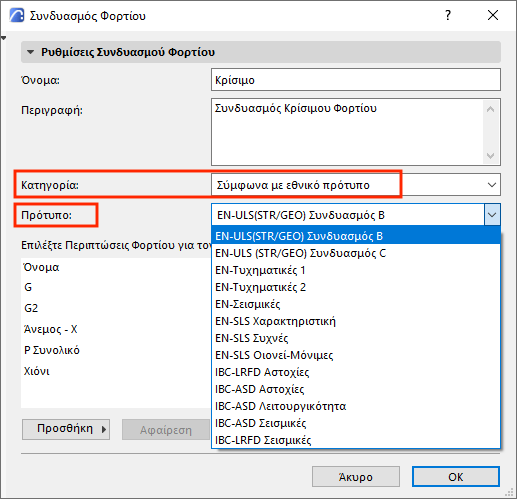The width and height of the screenshot is (517, 499).
Task: Select the Άνεμος - X load case
Action: [x=116, y=329]
